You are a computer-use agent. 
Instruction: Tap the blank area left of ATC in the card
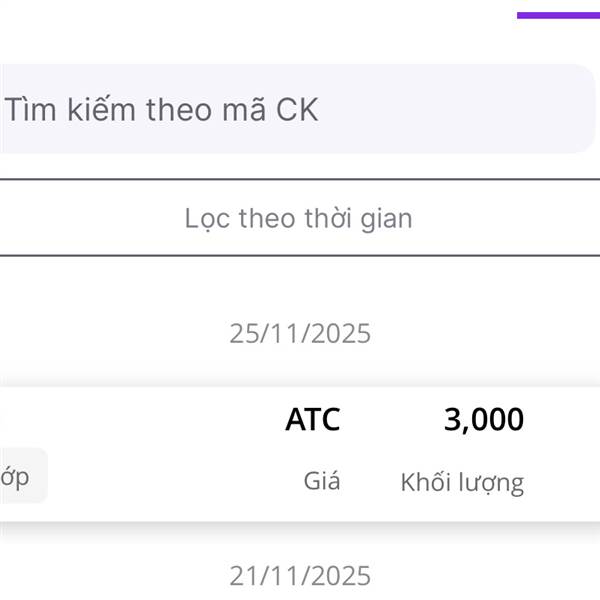tap(150, 420)
